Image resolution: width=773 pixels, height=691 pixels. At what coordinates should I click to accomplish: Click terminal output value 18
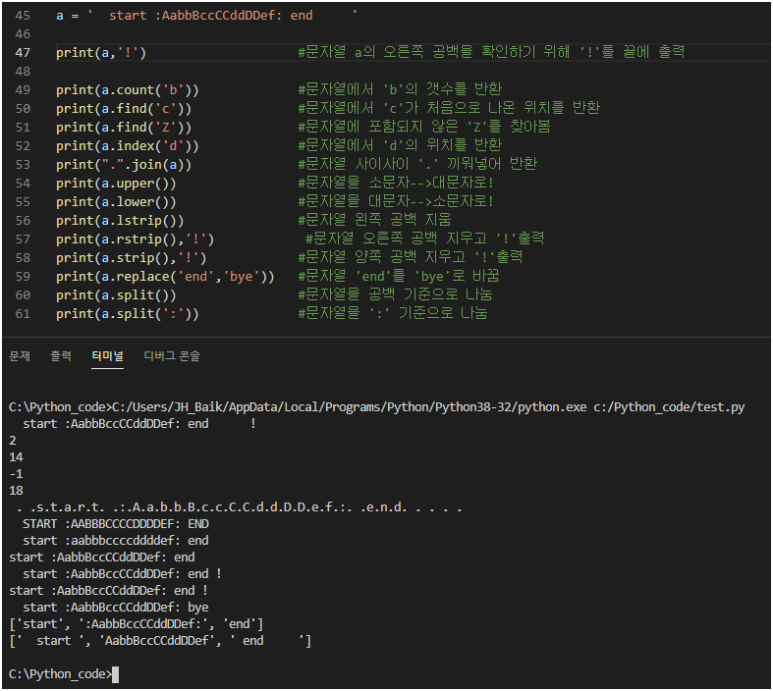tap(16, 491)
